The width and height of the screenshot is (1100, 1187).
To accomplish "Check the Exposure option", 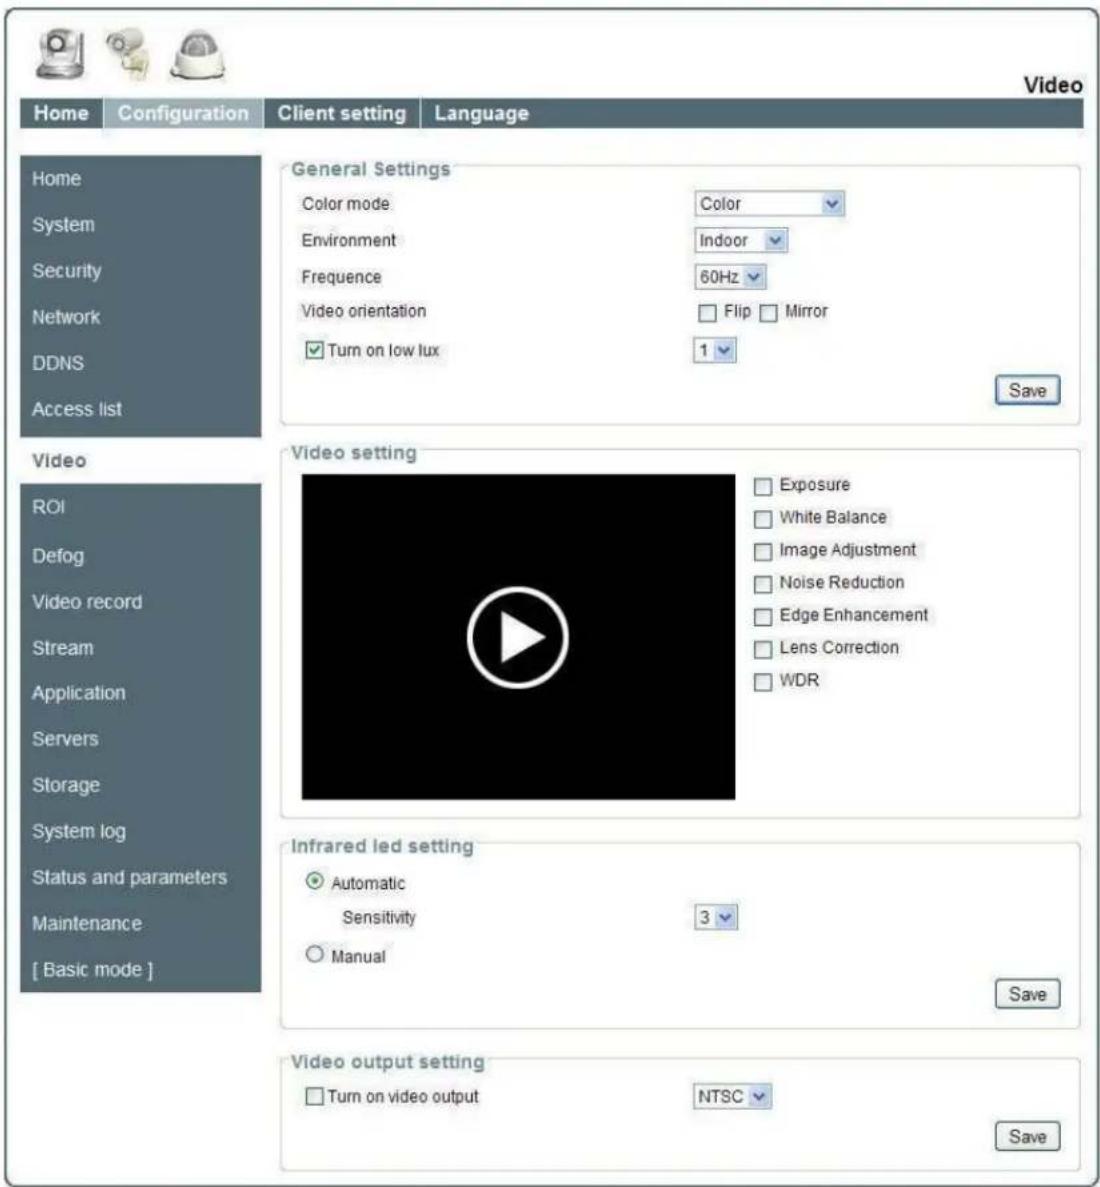I will [763, 486].
